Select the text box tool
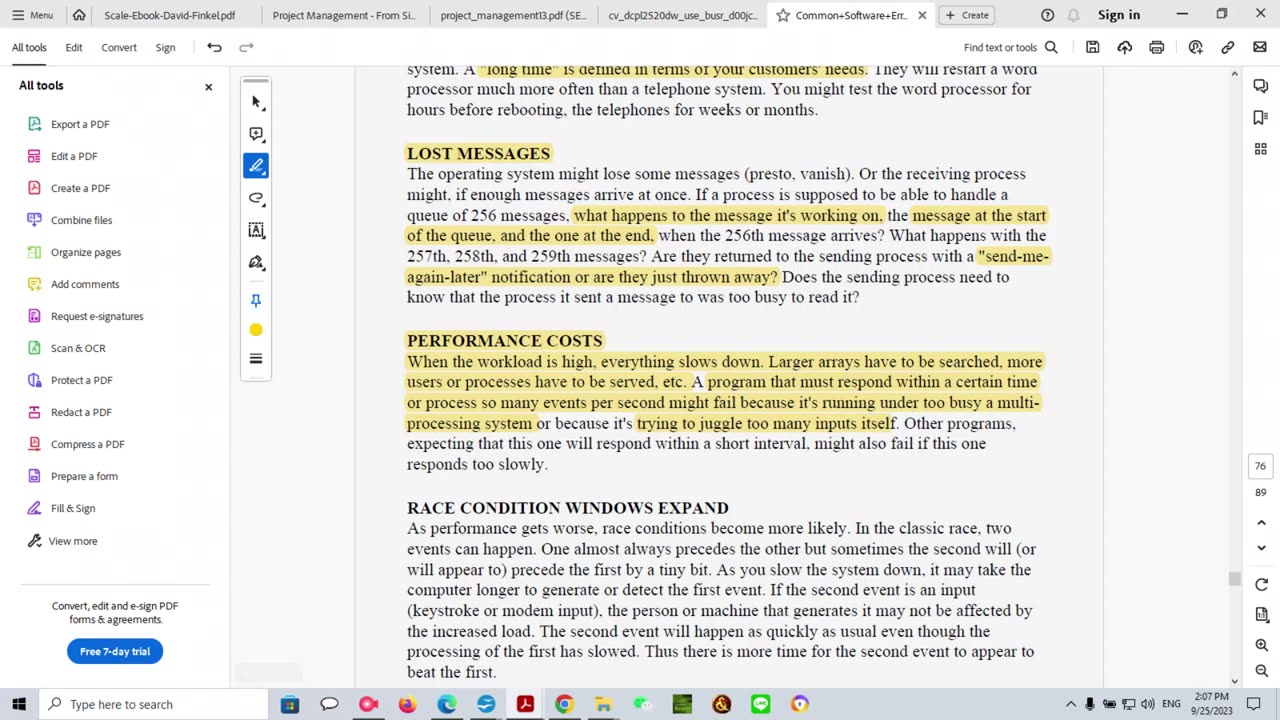The width and height of the screenshot is (1280, 720). 256,230
